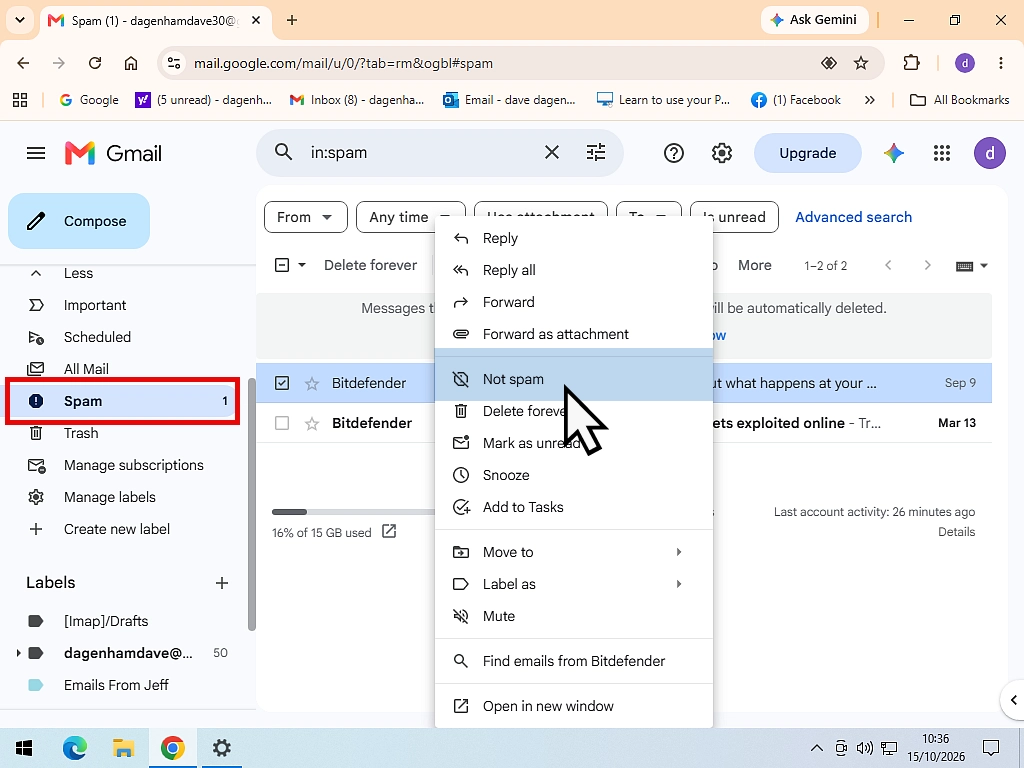The width and height of the screenshot is (1024, 768).
Task: Open Windows Start menu
Action: point(24,748)
